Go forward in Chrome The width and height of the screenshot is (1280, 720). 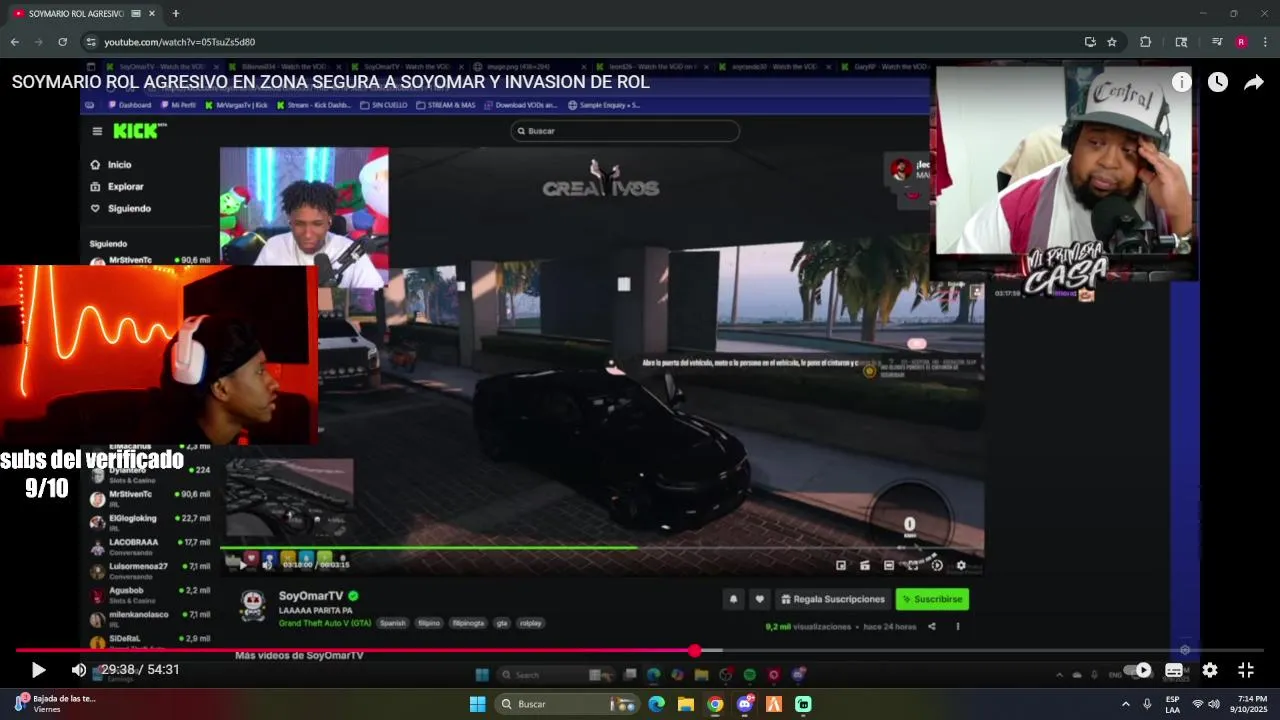(x=39, y=42)
